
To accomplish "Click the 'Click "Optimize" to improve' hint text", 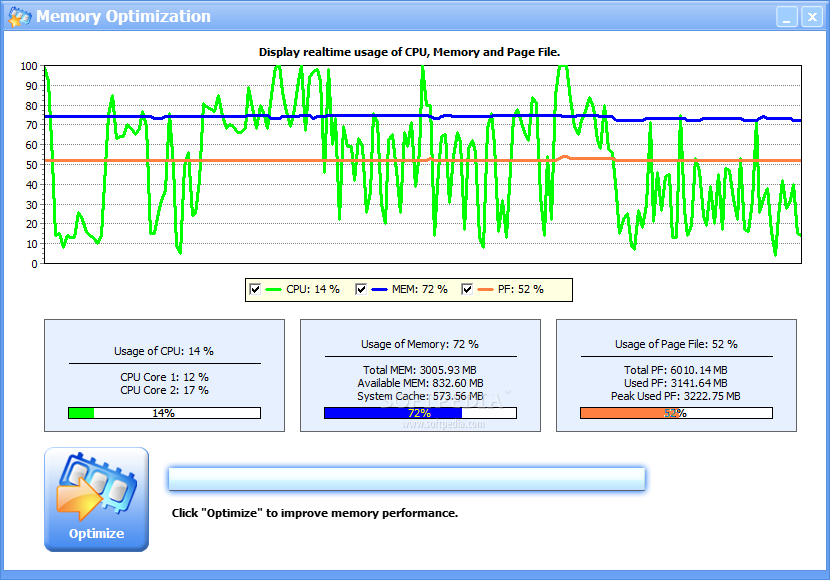I will pyautogui.click(x=315, y=513).
